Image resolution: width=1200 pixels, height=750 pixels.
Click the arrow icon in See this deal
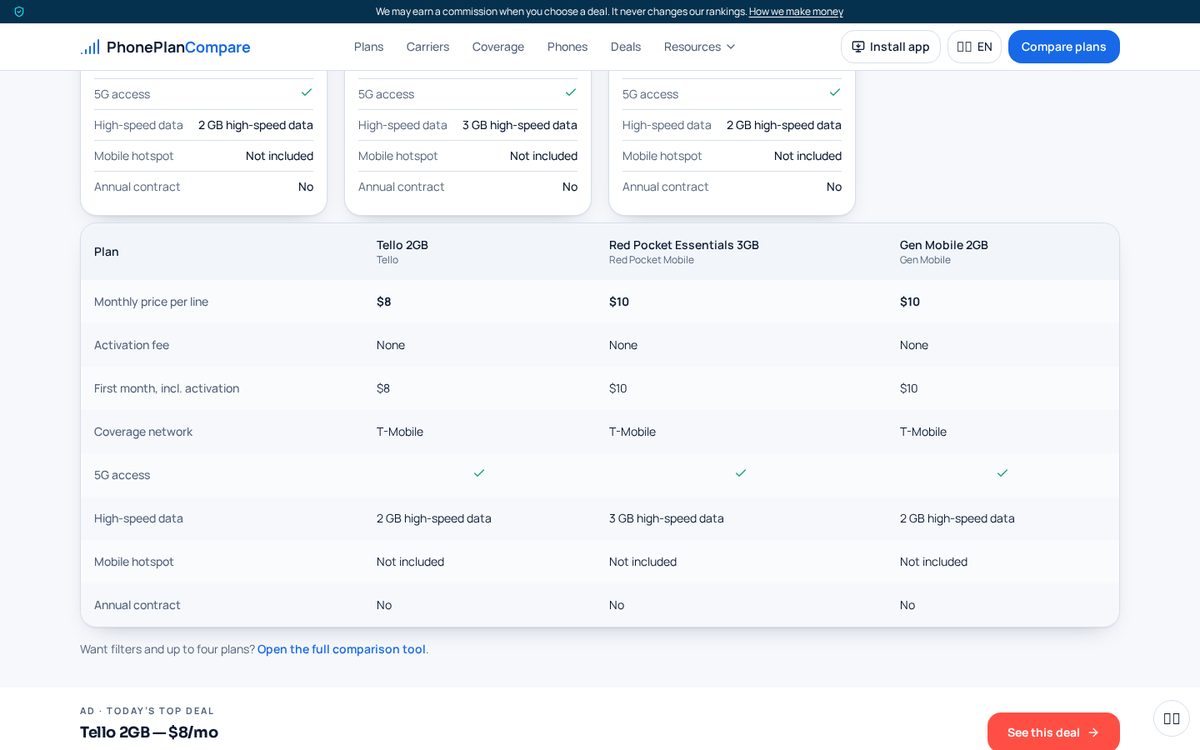point(1093,733)
